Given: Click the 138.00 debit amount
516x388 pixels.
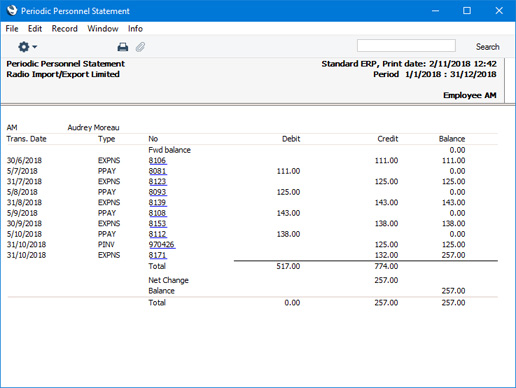Looking at the screenshot, I should pyautogui.click(x=288, y=234).
